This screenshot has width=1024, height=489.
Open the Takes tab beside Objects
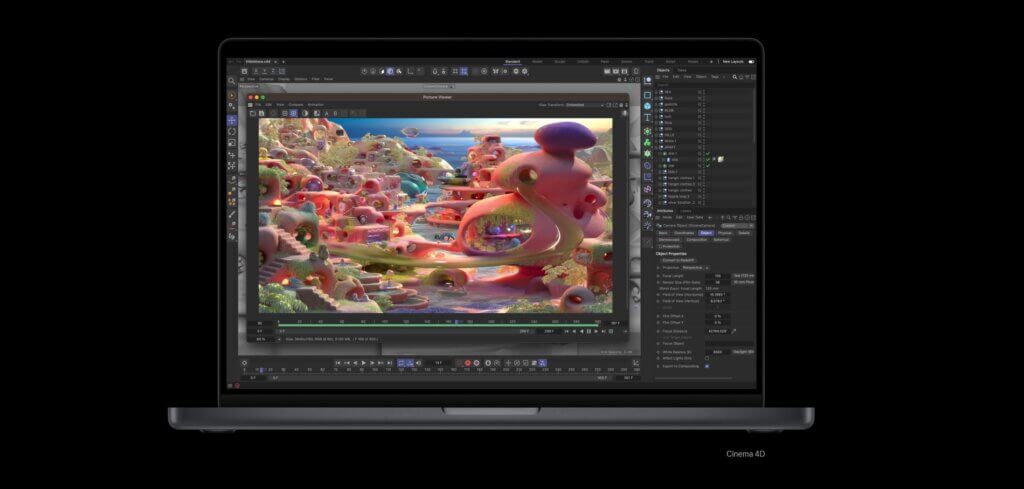point(682,70)
